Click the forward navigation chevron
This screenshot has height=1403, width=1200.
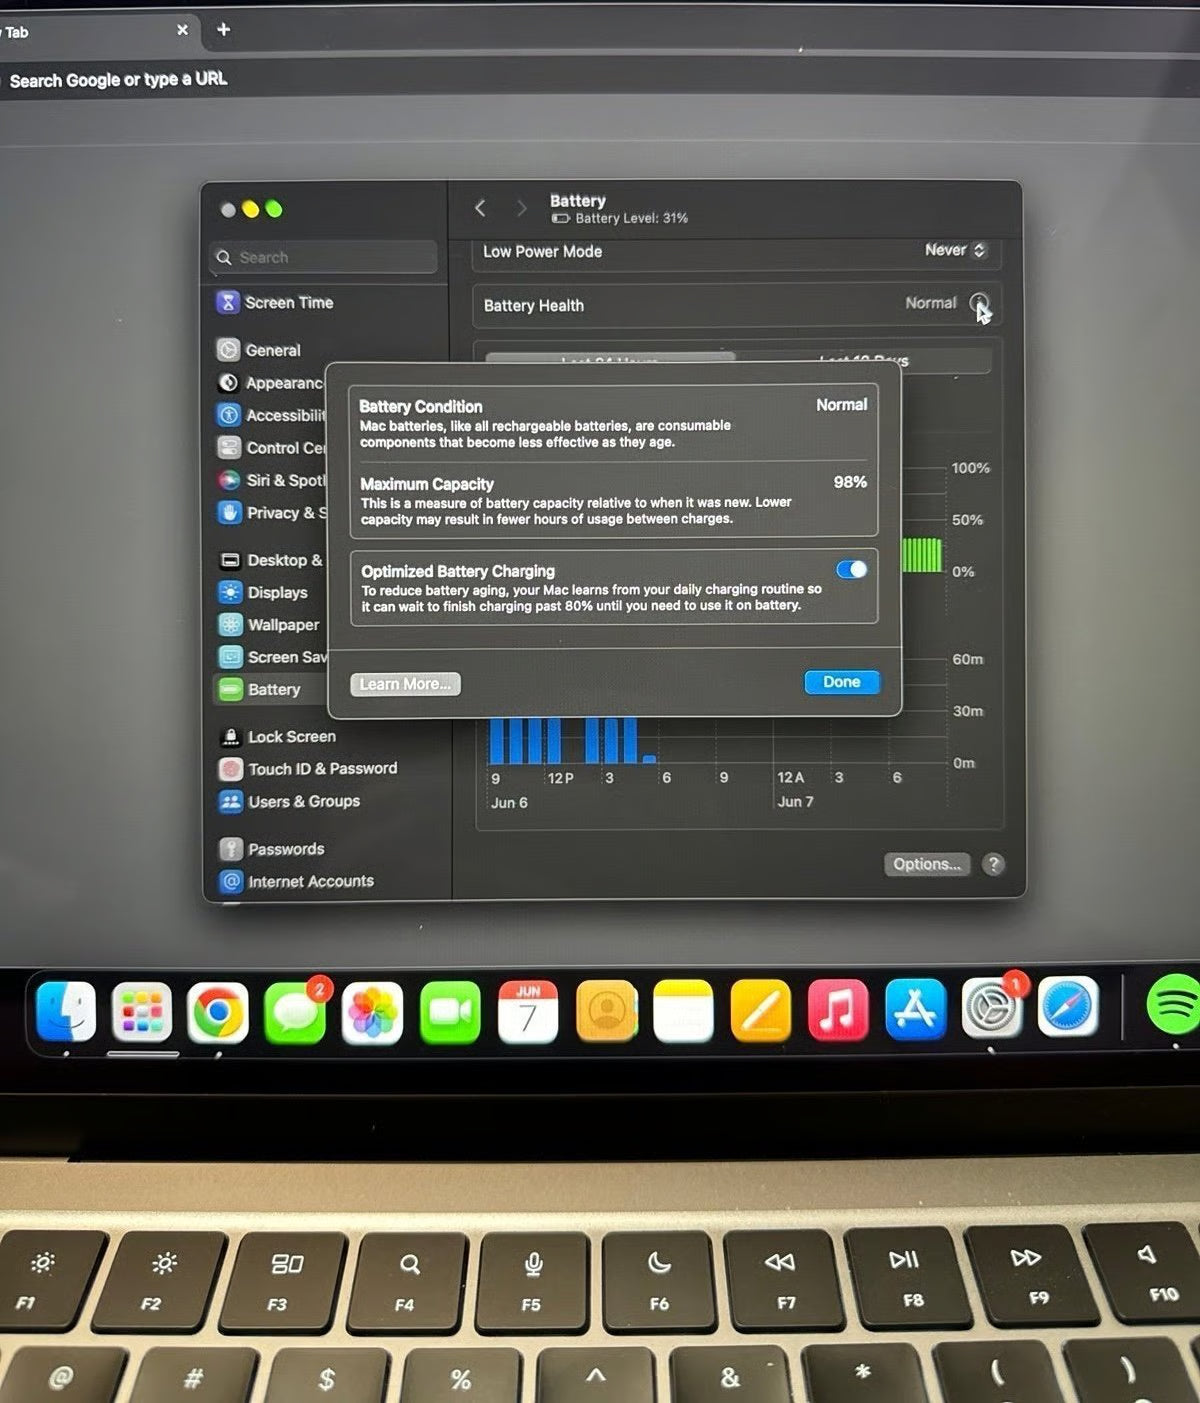(521, 208)
